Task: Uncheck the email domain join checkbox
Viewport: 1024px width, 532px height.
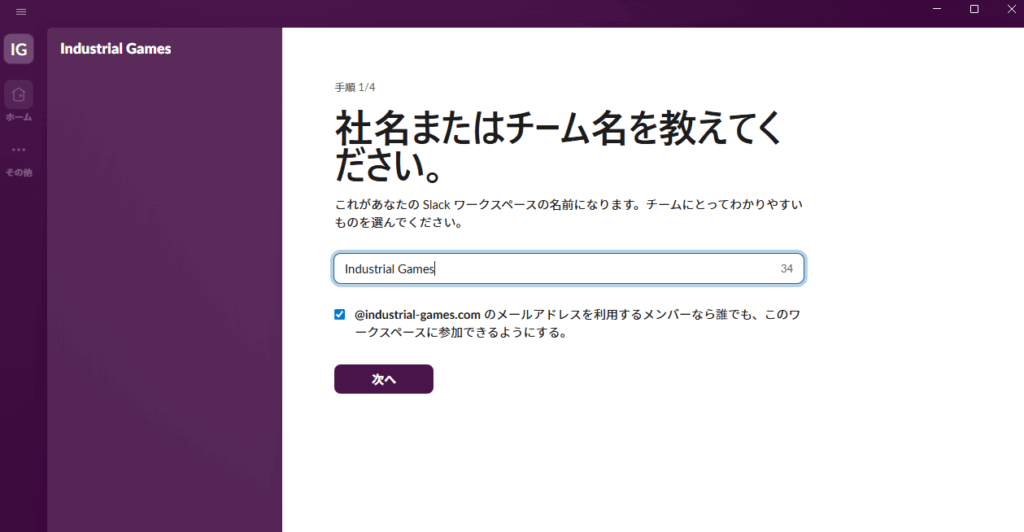Action: 340,314
